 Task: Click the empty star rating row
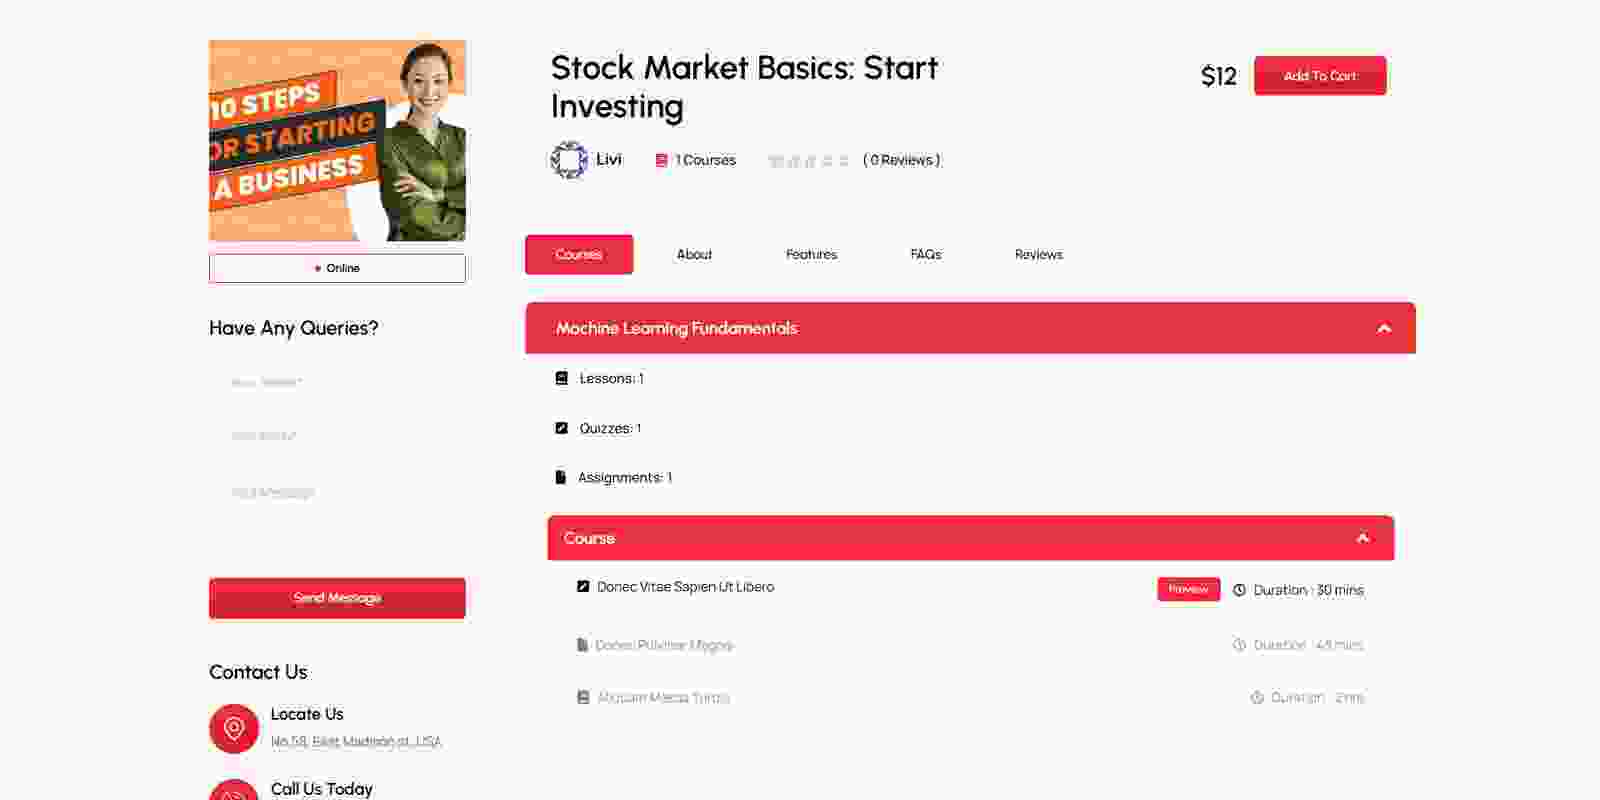(x=809, y=160)
